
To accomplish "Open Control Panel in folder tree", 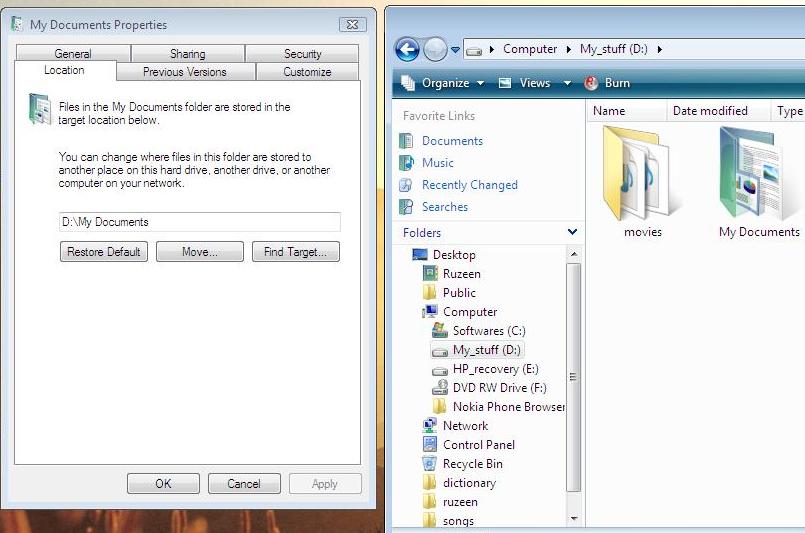I will 478,445.
